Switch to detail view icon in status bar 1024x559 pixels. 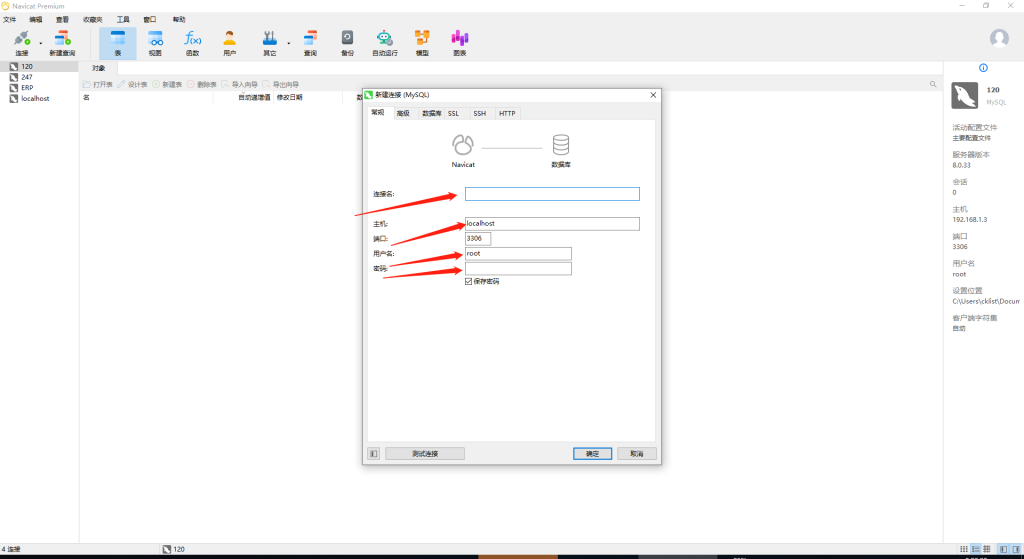click(987, 549)
